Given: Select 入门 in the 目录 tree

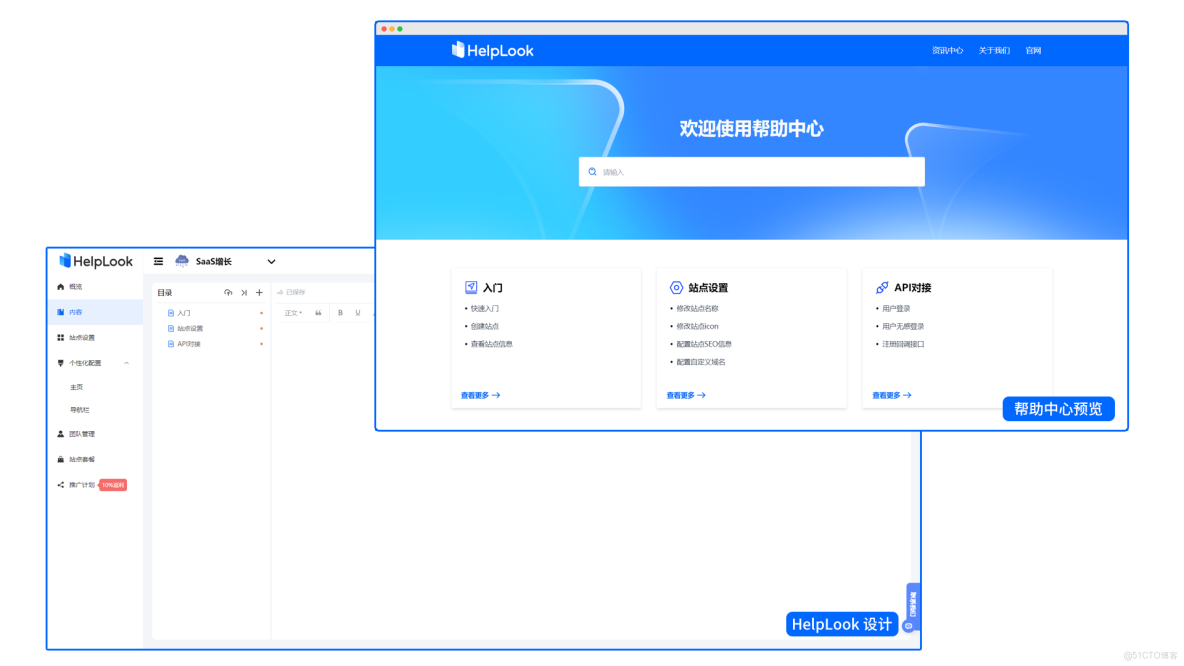Looking at the screenshot, I should pyautogui.click(x=183, y=313).
